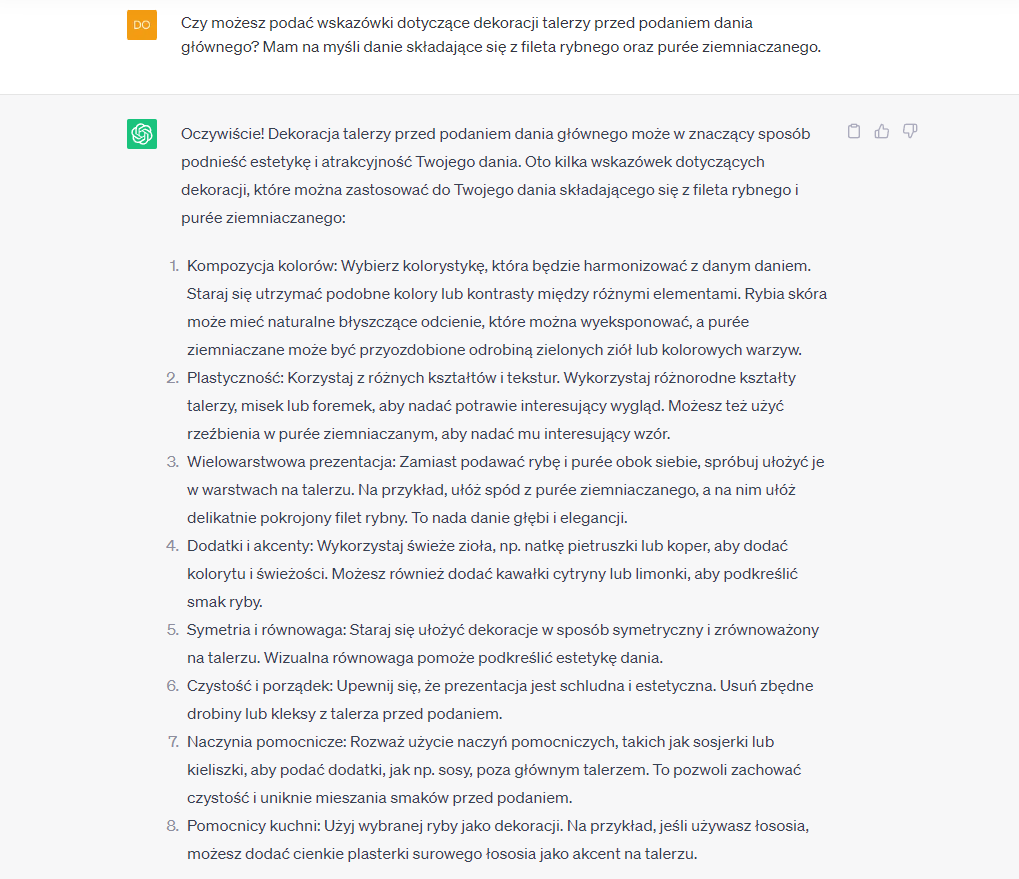Click the list number 1 marker
Screen dimensions: 1019x879
coord(174,266)
